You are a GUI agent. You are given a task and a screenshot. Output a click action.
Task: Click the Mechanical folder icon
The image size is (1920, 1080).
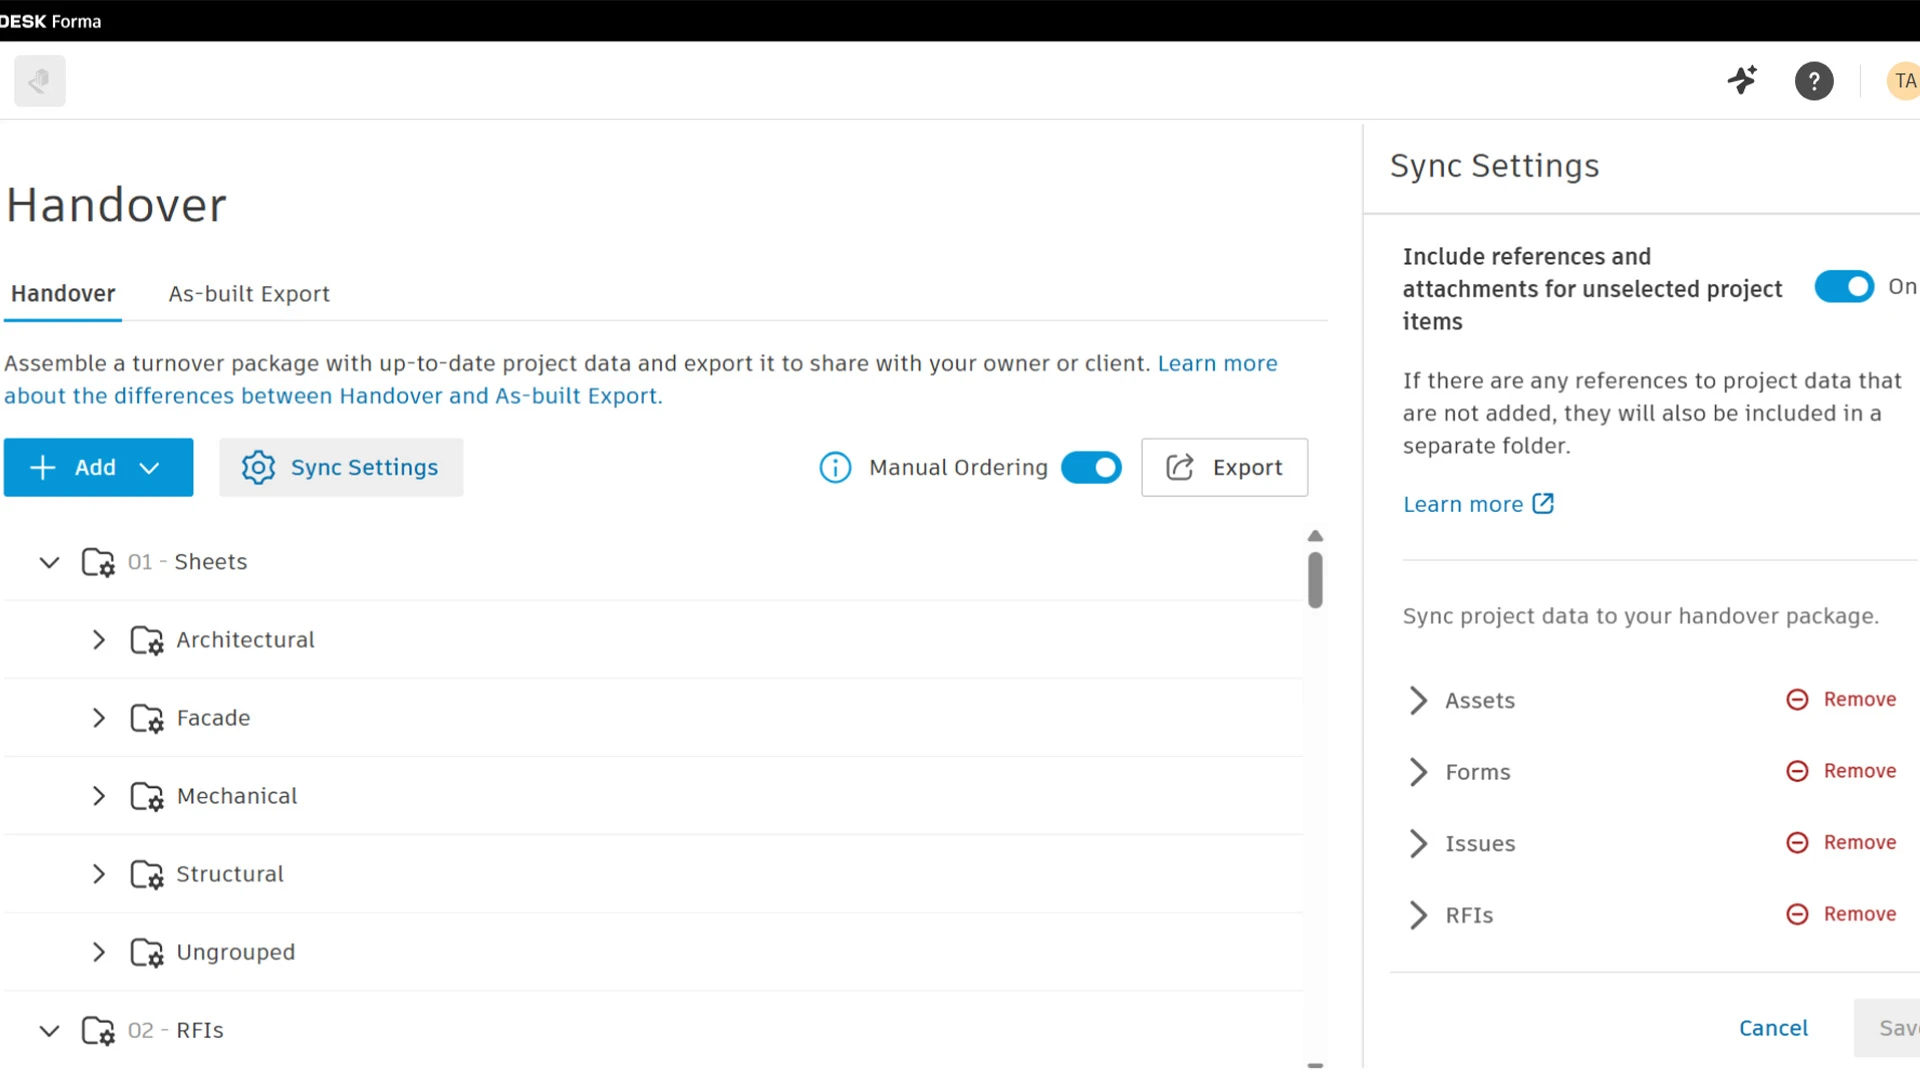click(x=147, y=796)
